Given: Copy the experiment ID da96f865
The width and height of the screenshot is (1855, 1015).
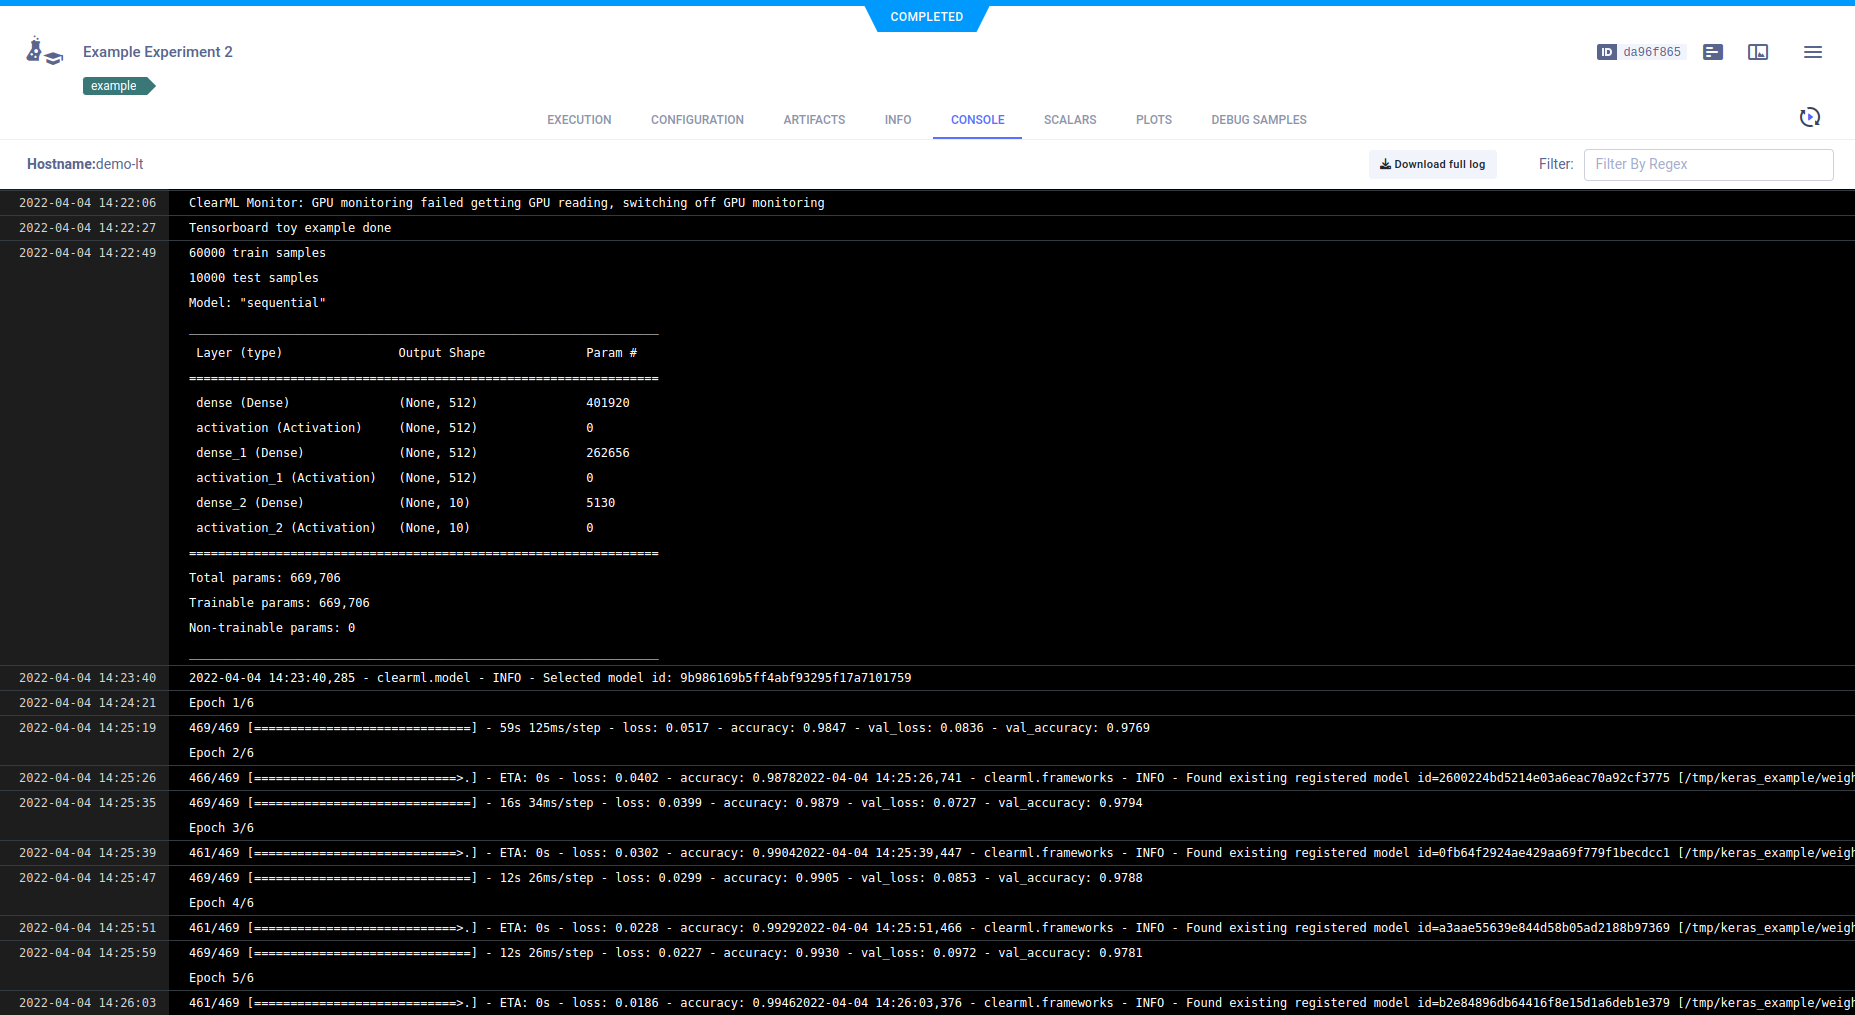Looking at the screenshot, I should tap(1652, 52).
